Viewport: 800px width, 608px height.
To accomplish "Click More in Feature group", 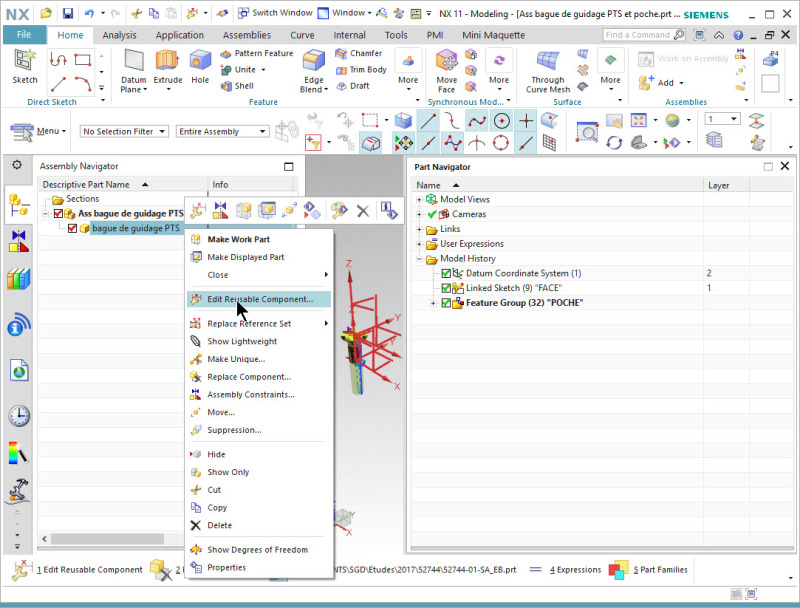I will (408, 71).
